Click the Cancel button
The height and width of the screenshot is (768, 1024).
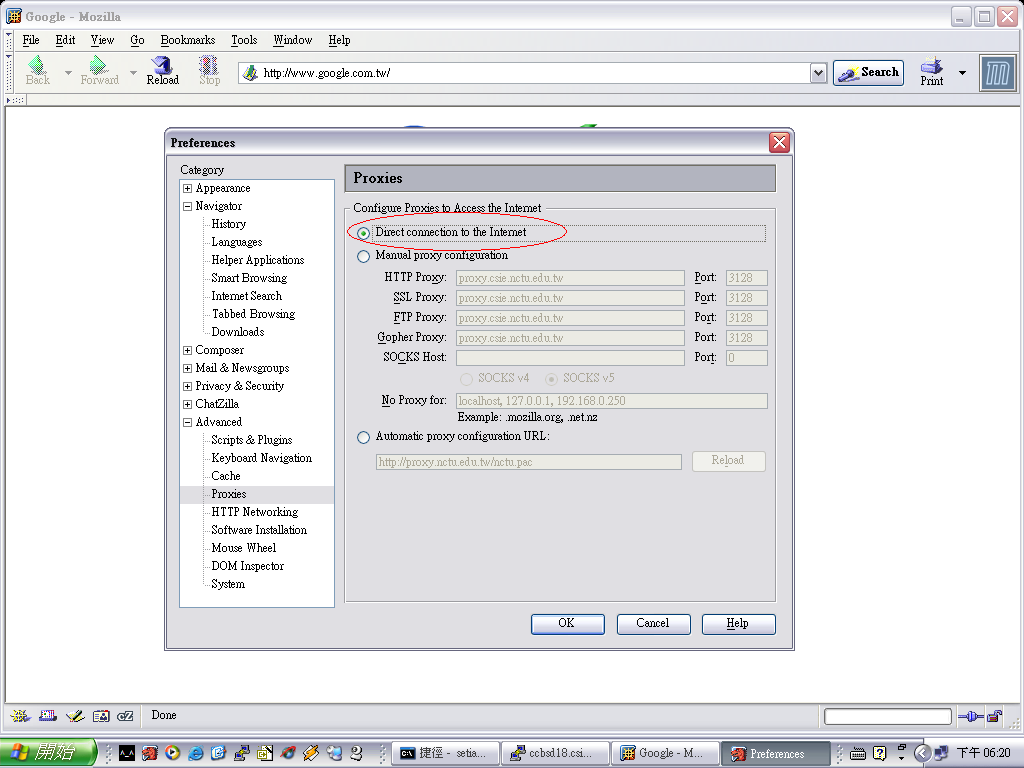(653, 623)
